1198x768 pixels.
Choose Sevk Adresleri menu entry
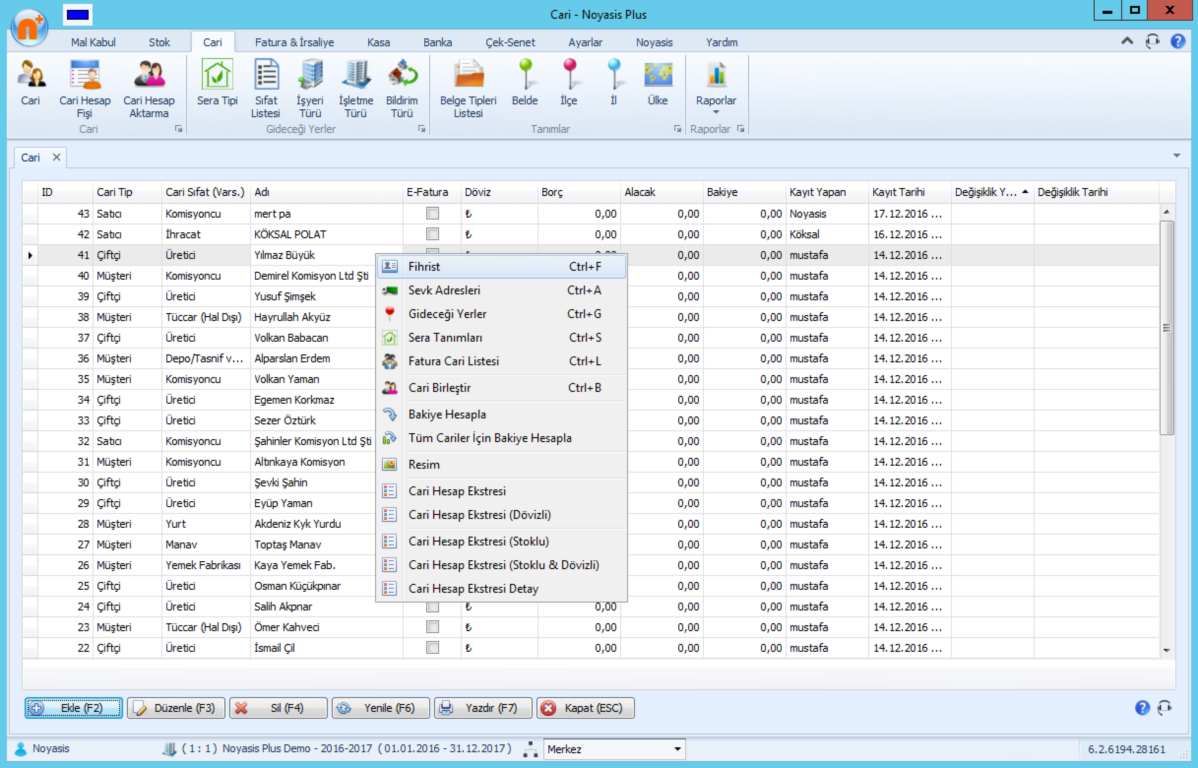(501, 290)
